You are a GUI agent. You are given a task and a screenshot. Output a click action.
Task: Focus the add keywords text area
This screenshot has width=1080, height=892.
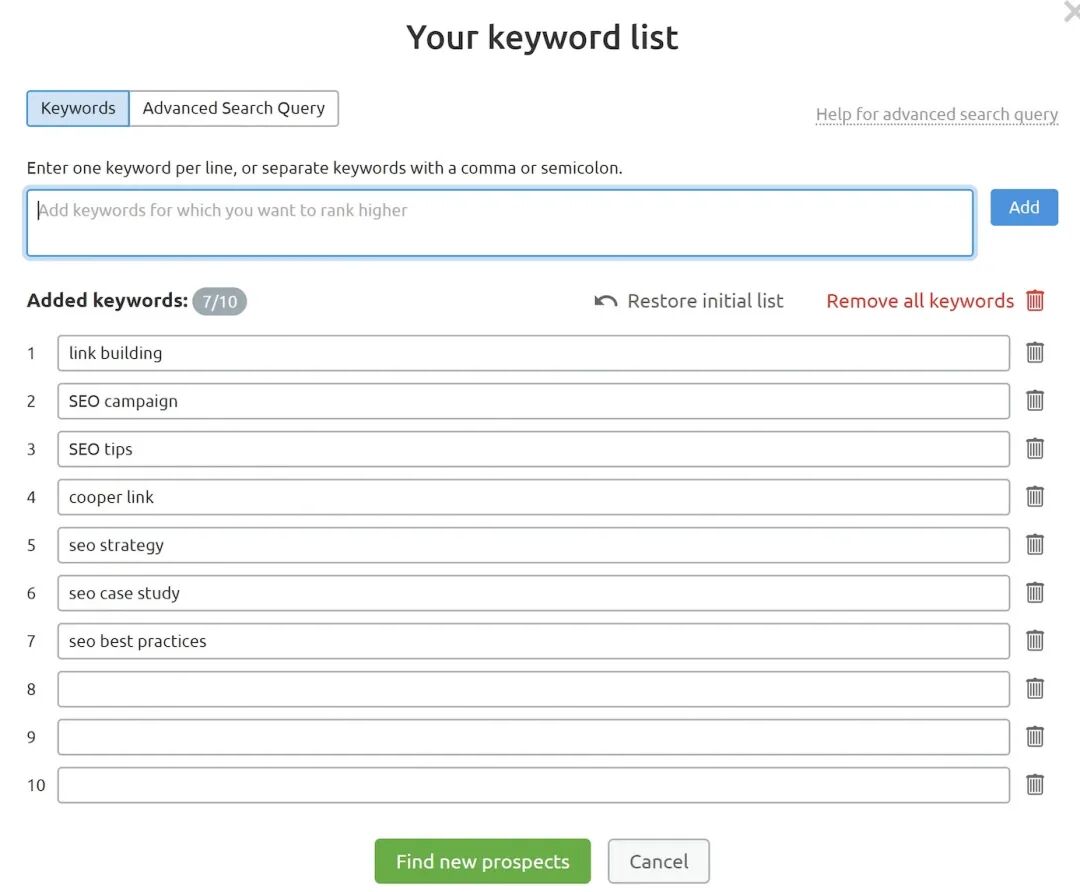[x=500, y=223]
